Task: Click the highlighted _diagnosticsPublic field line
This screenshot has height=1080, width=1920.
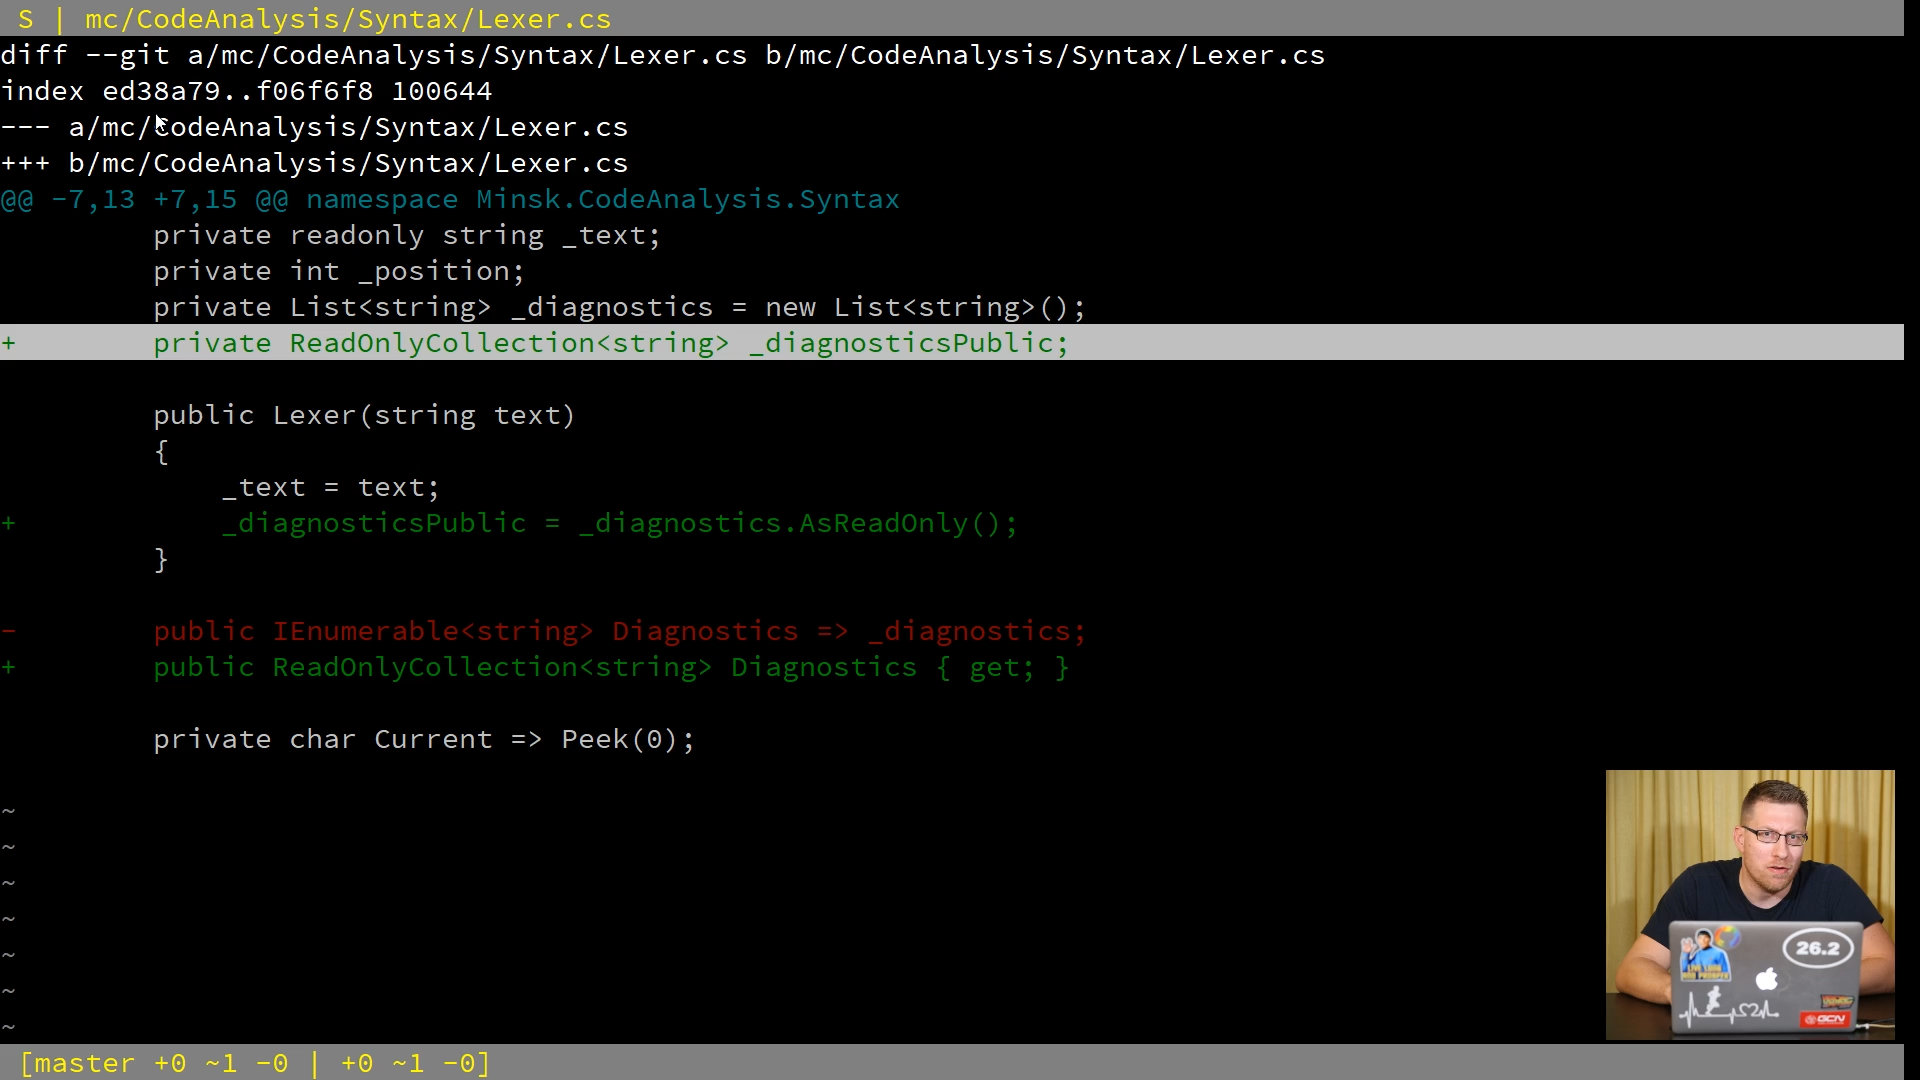Action: coord(610,344)
